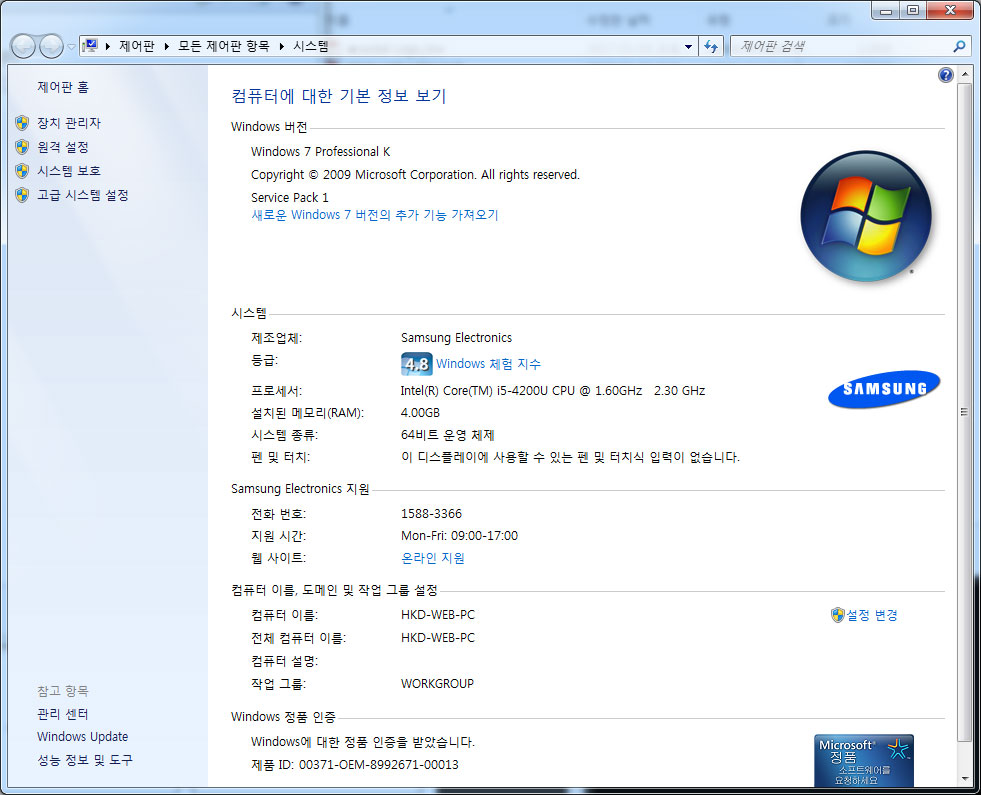Click the 4.8 experience index badge
The height and width of the screenshot is (795, 981).
(417, 363)
